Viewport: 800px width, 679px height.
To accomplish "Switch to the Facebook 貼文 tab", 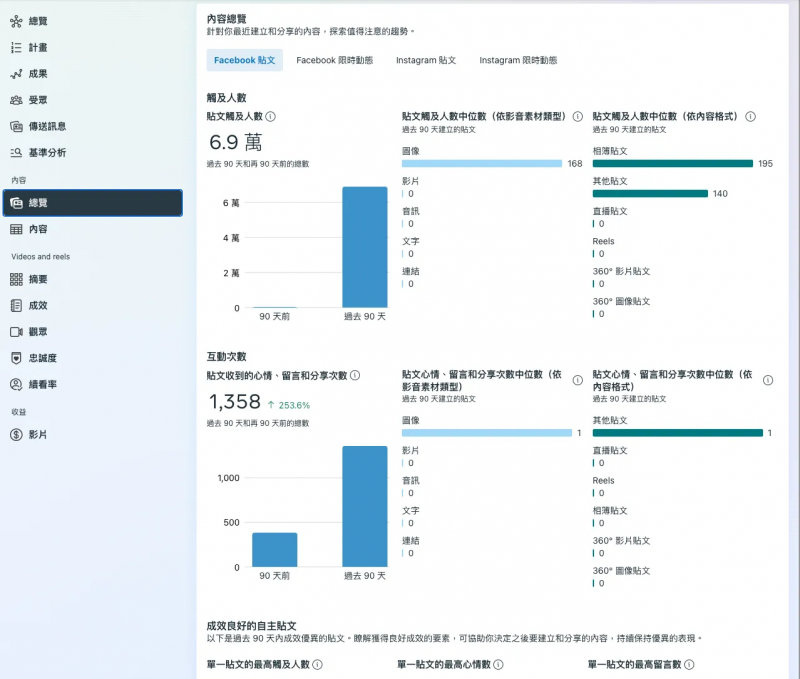I will pos(244,60).
